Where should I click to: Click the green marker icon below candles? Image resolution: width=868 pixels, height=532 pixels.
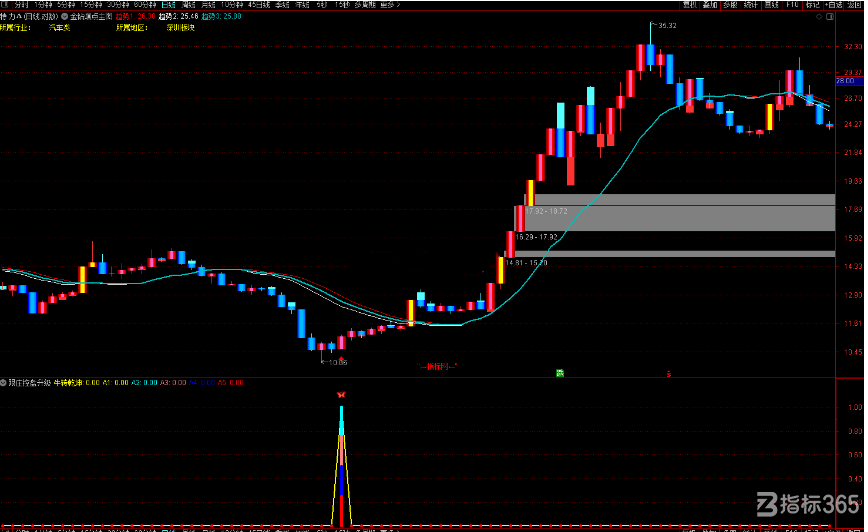[x=560, y=373]
